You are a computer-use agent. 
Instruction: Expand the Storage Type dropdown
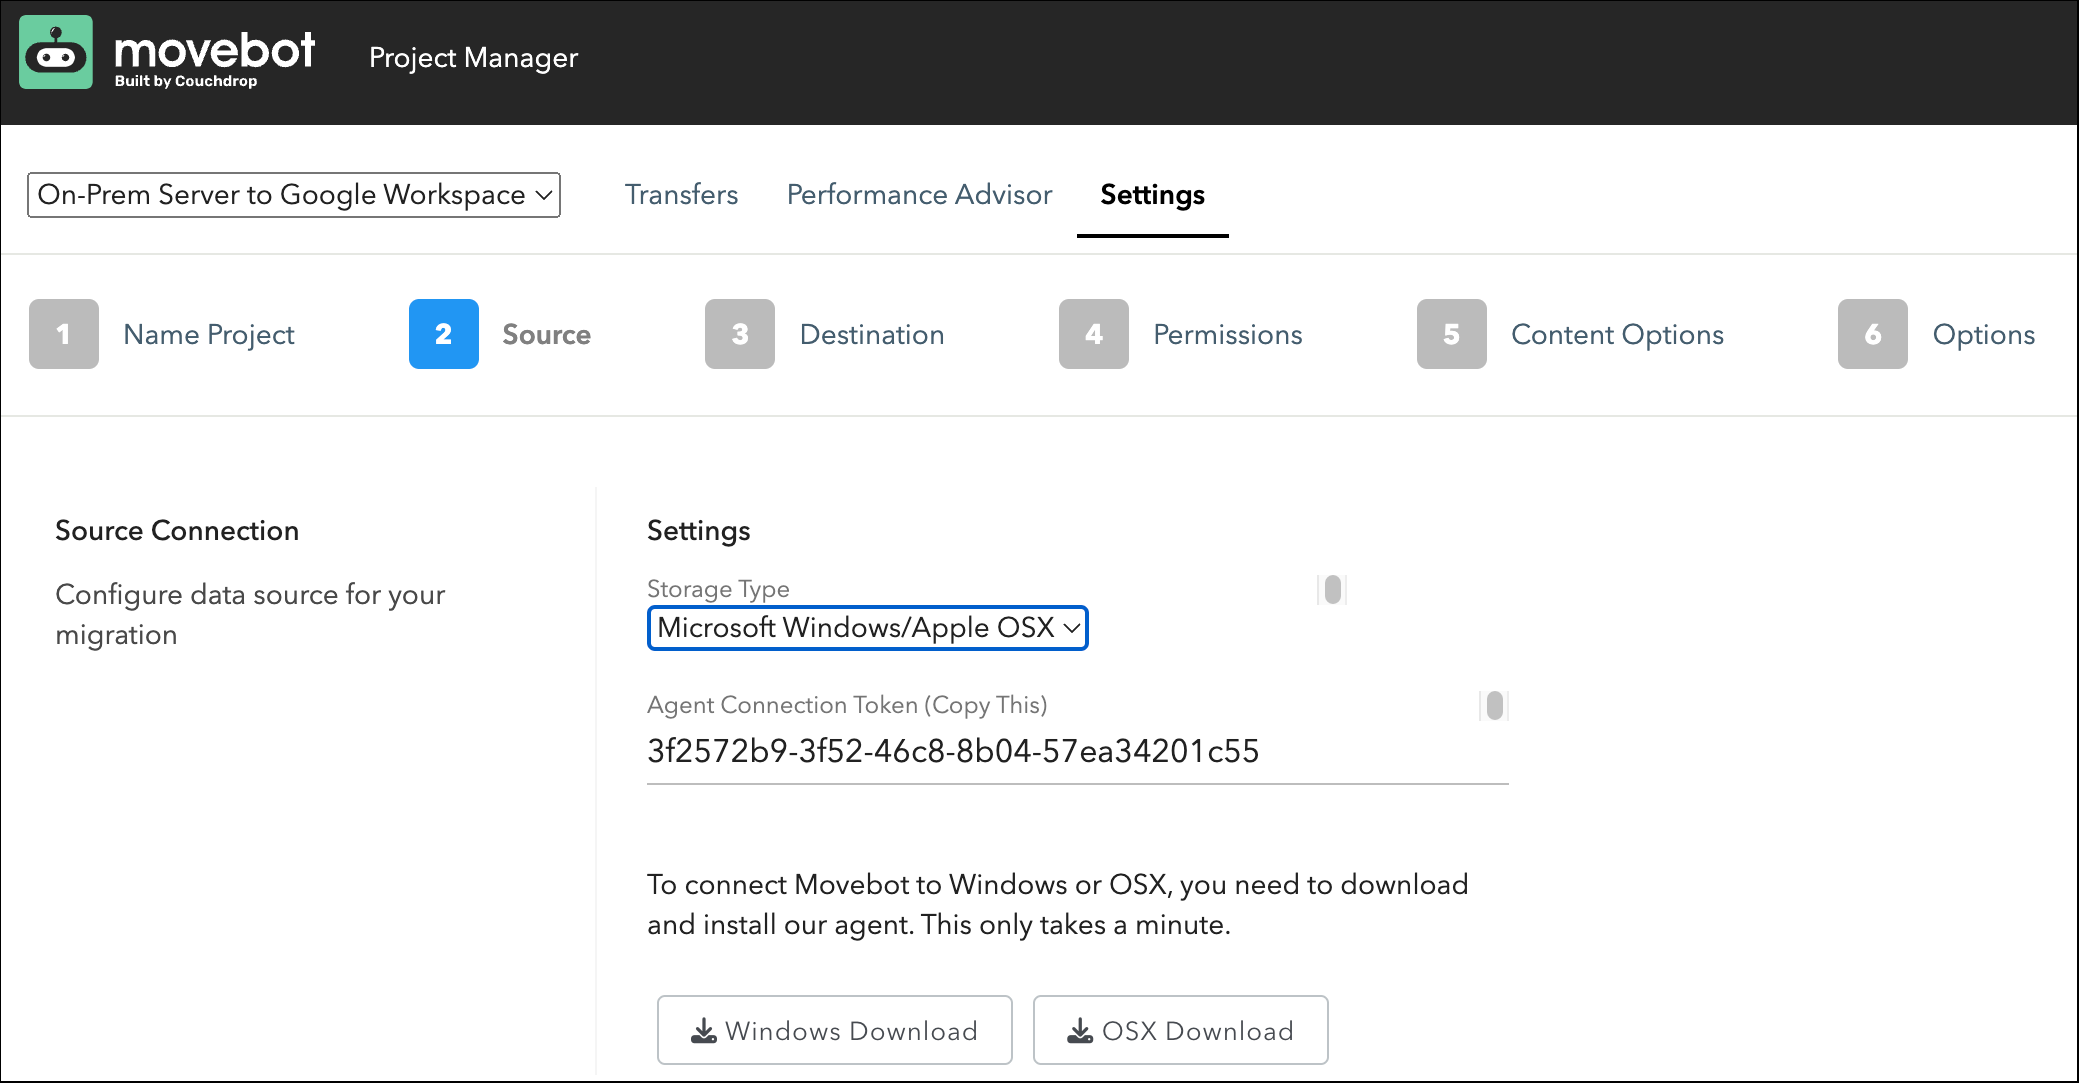tap(867, 628)
